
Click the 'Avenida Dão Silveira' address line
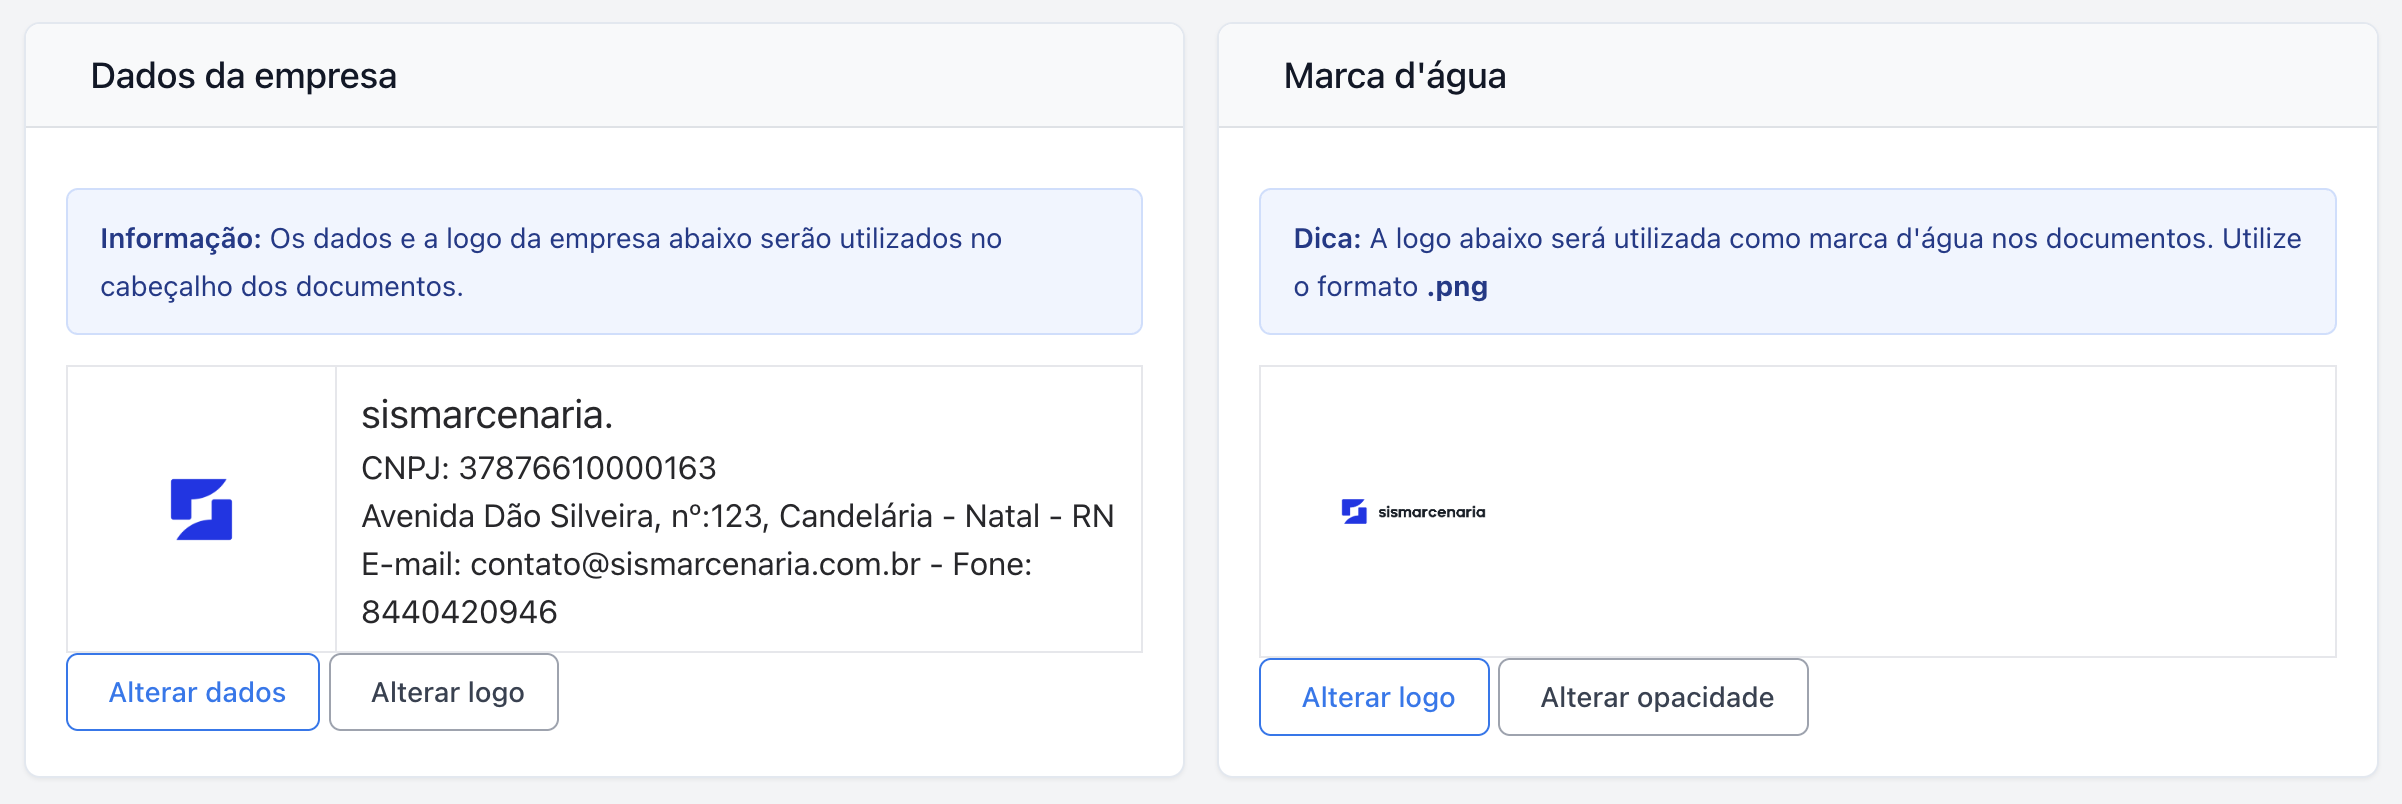click(x=737, y=516)
